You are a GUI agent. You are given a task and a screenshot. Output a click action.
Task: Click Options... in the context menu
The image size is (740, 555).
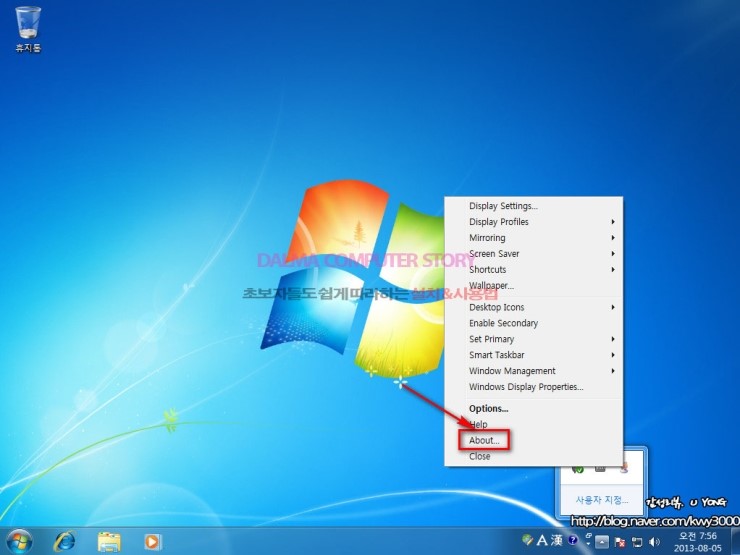point(489,408)
